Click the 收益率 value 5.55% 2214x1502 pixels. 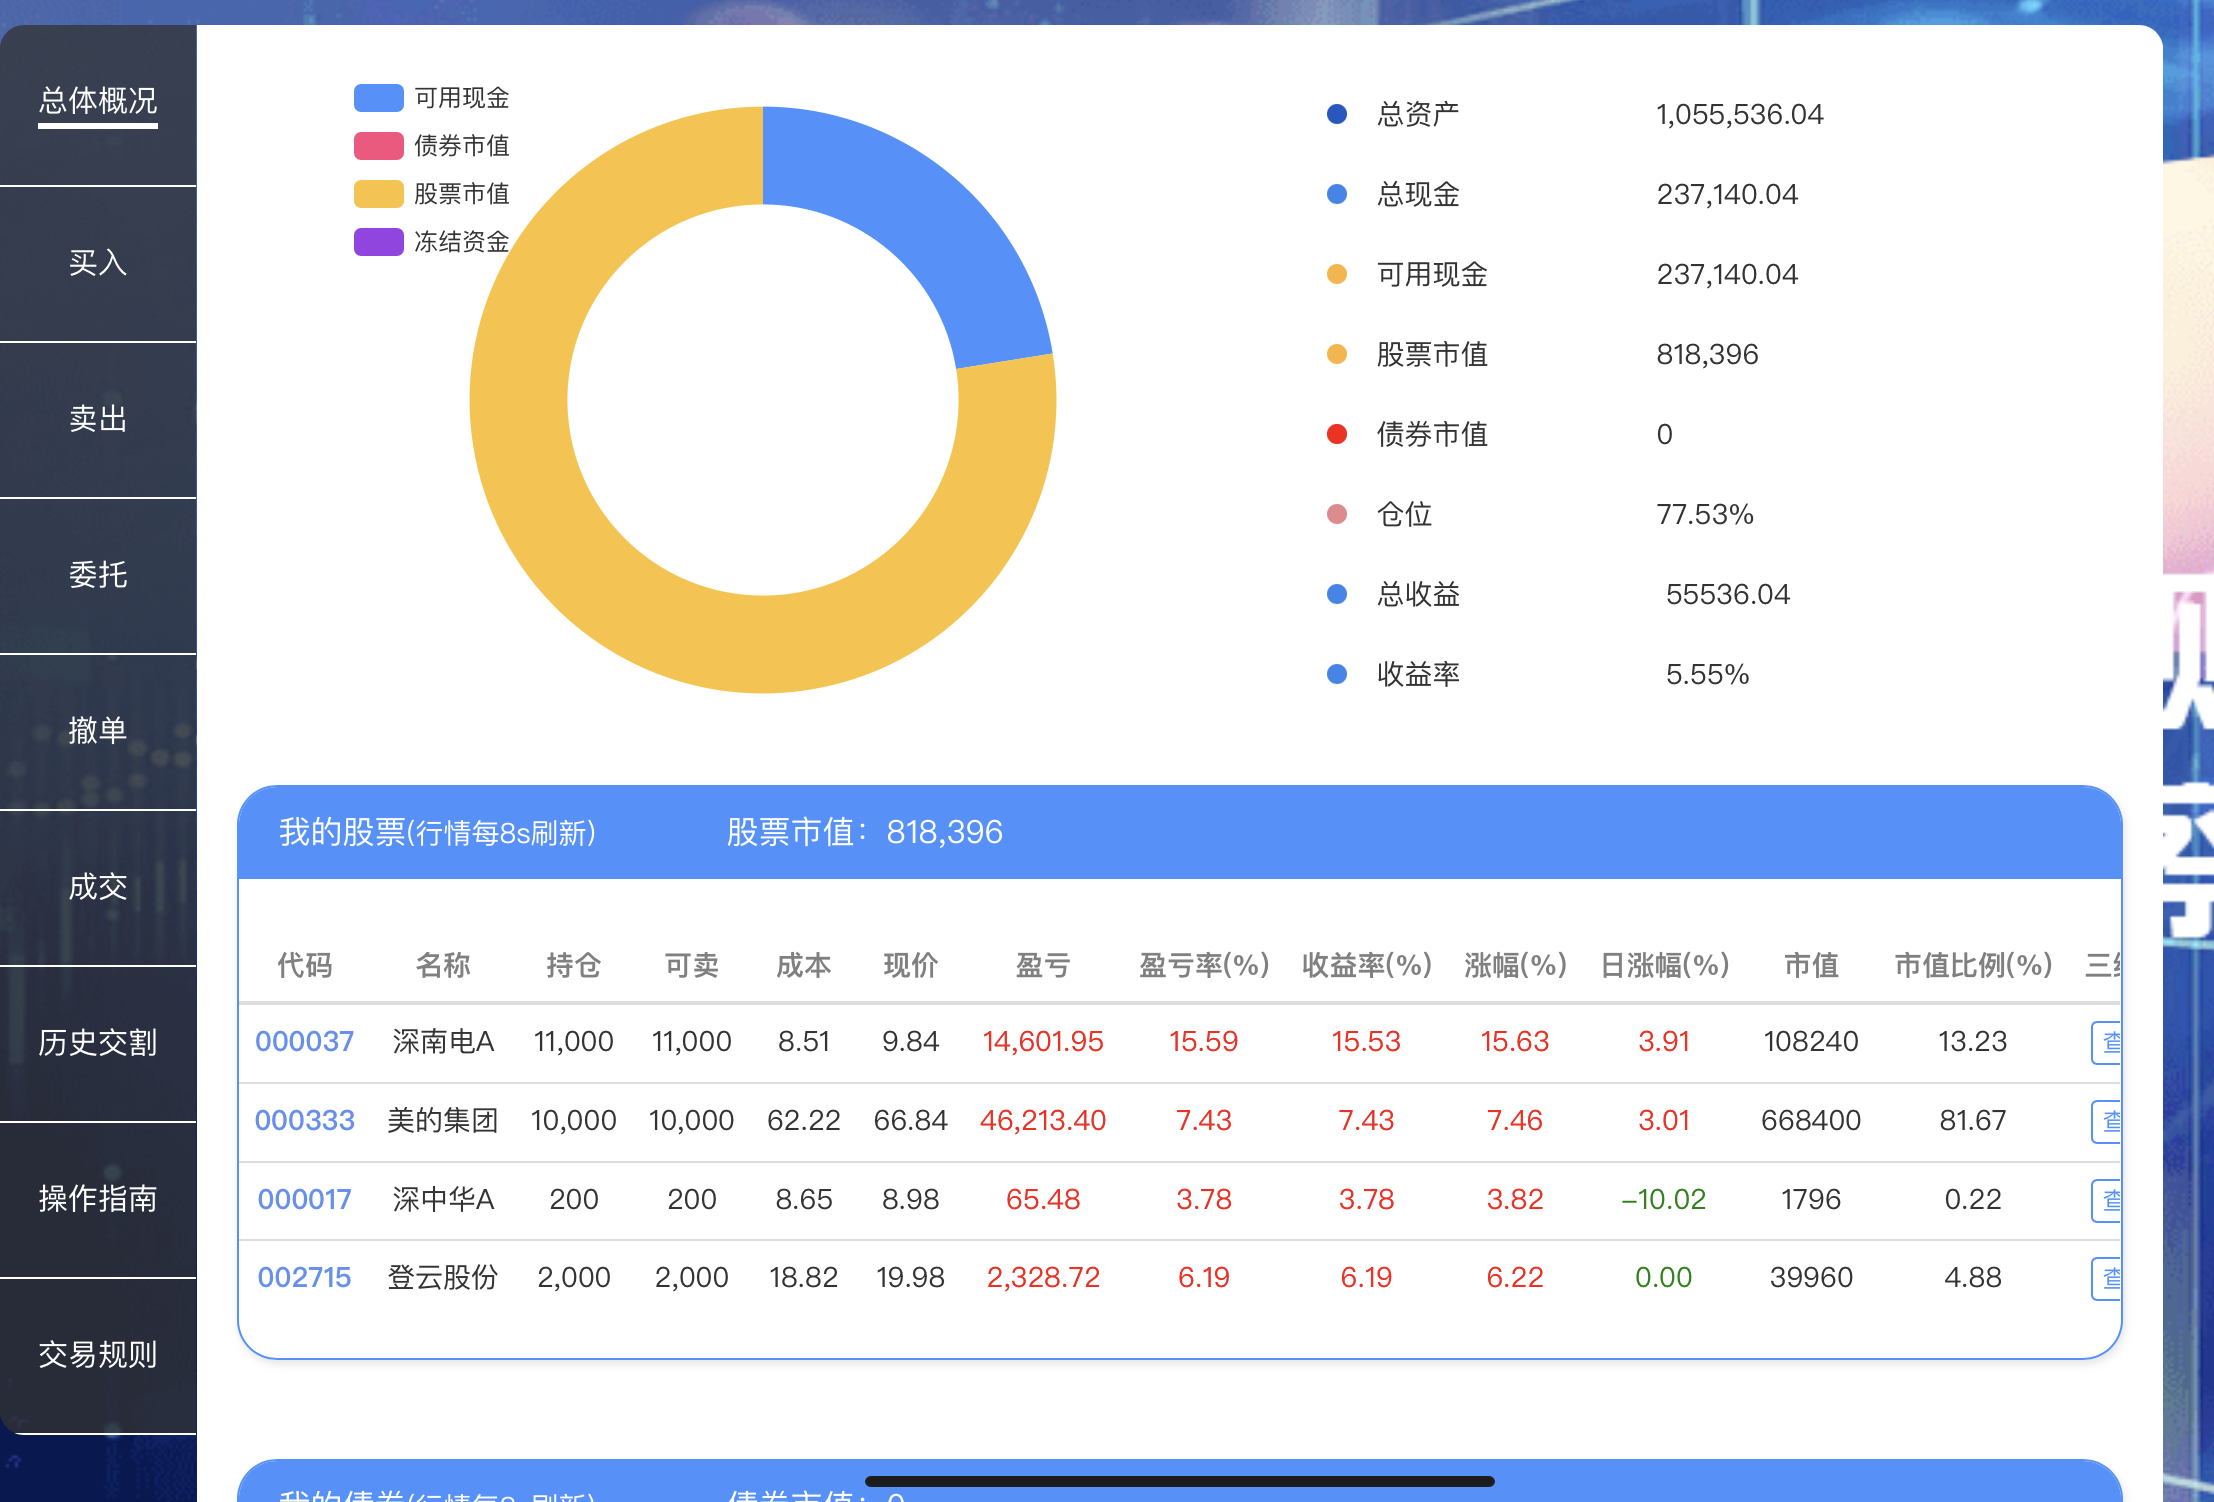1708,675
